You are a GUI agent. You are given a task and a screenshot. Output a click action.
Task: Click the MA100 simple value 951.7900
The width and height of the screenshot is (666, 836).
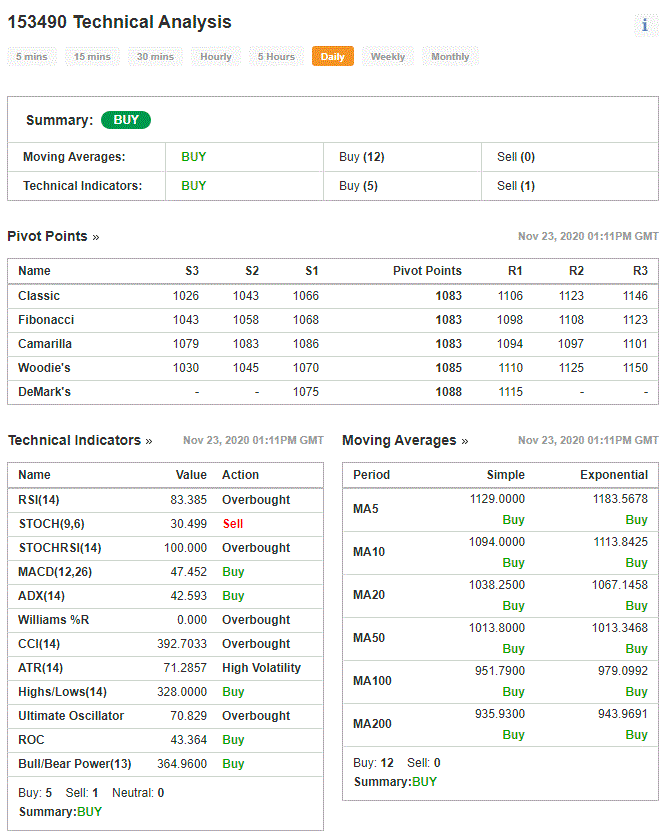500,671
